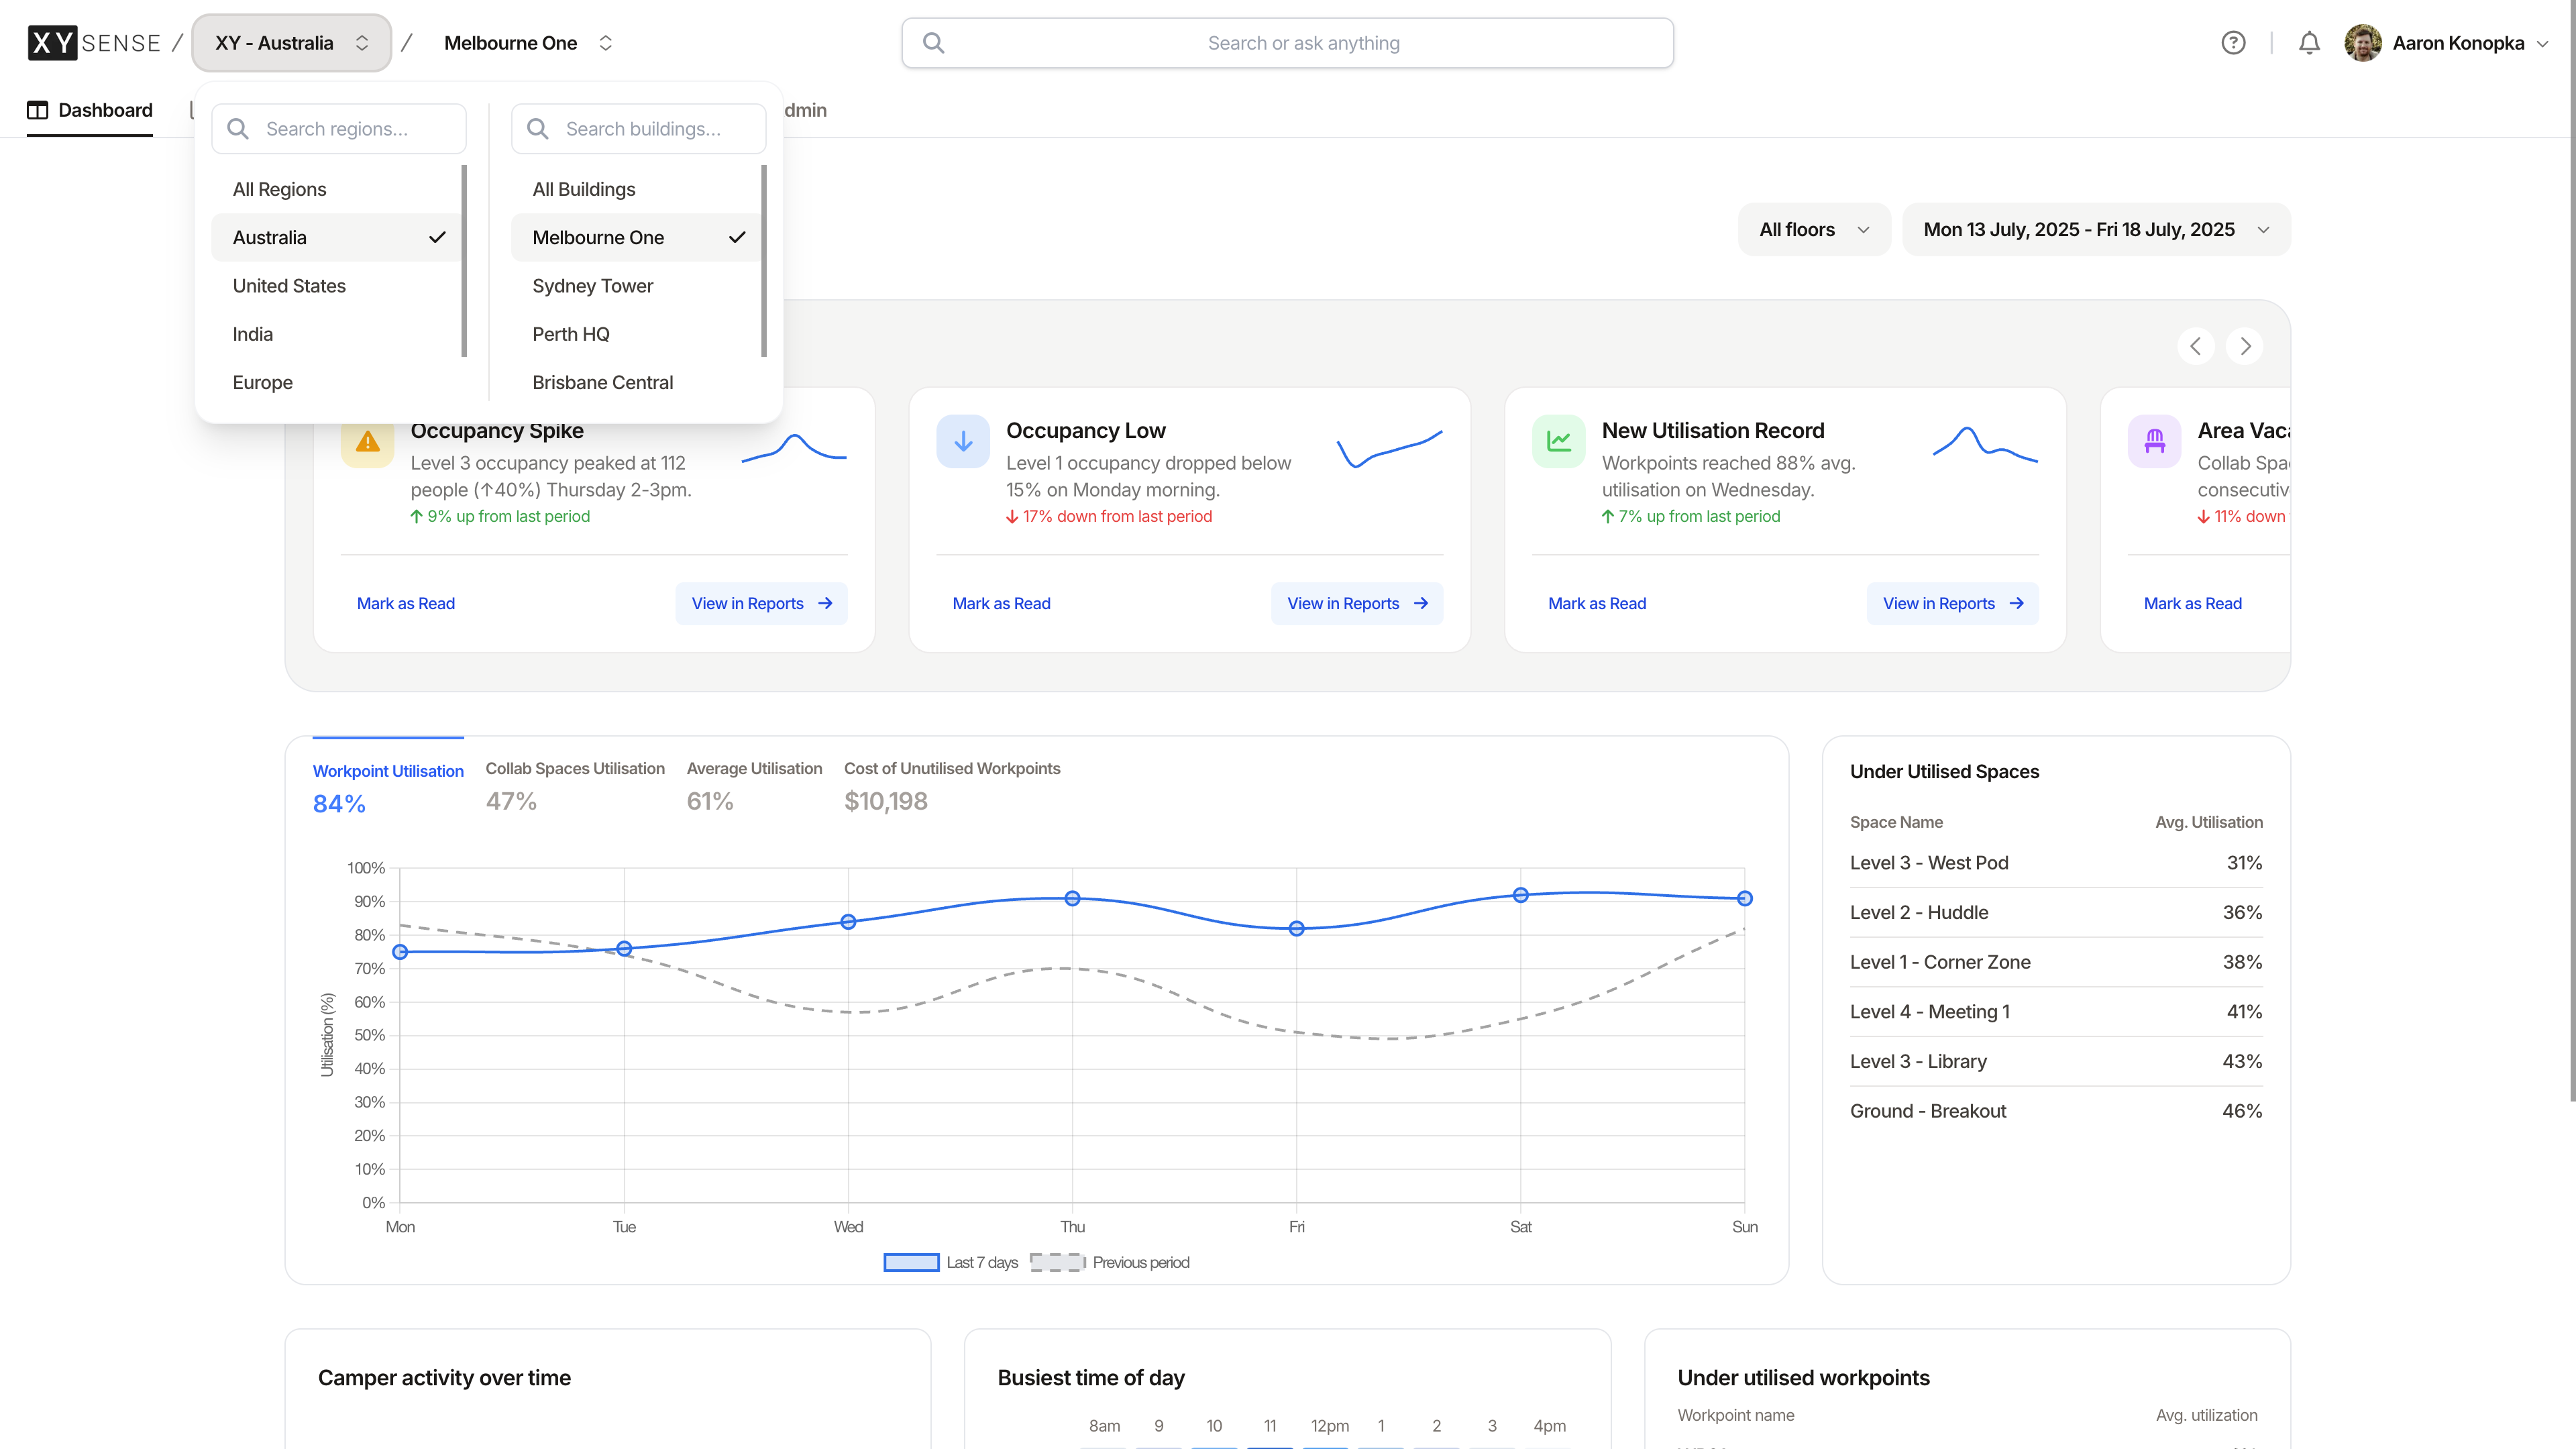Choose United States region
The image size is (2576, 1449).
pyautogui.click(x=336, y=286)
